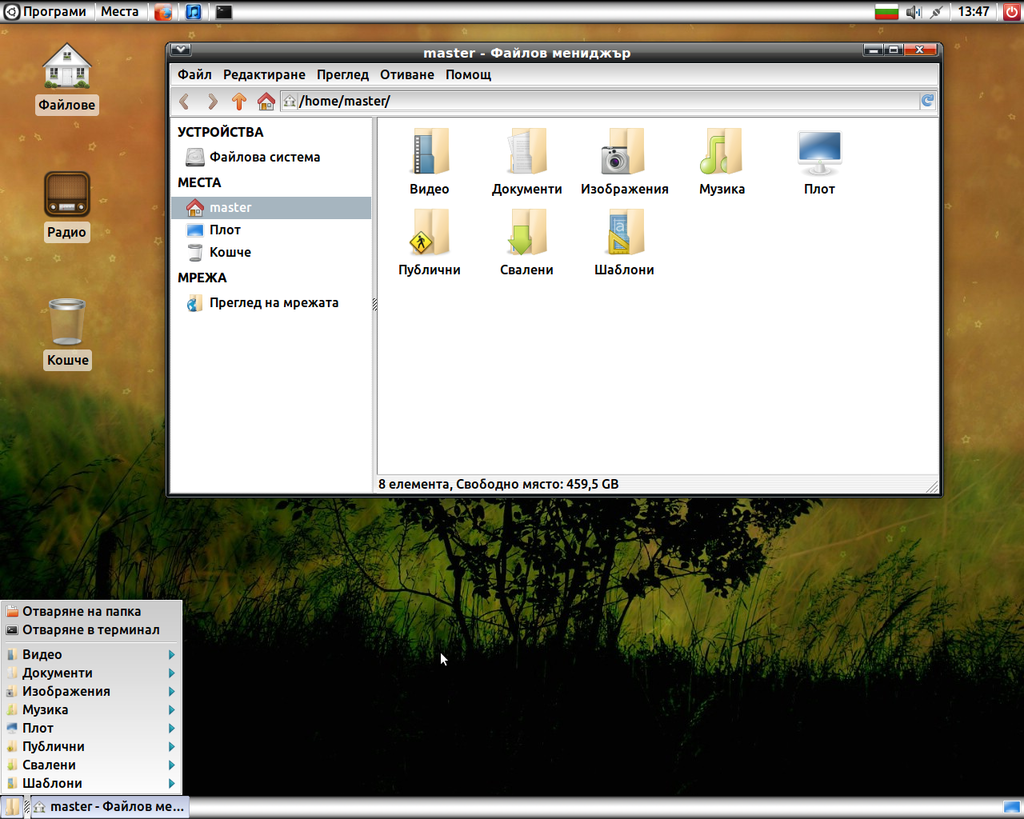Open the volume speaker indicator

click(x=913, y=12)
